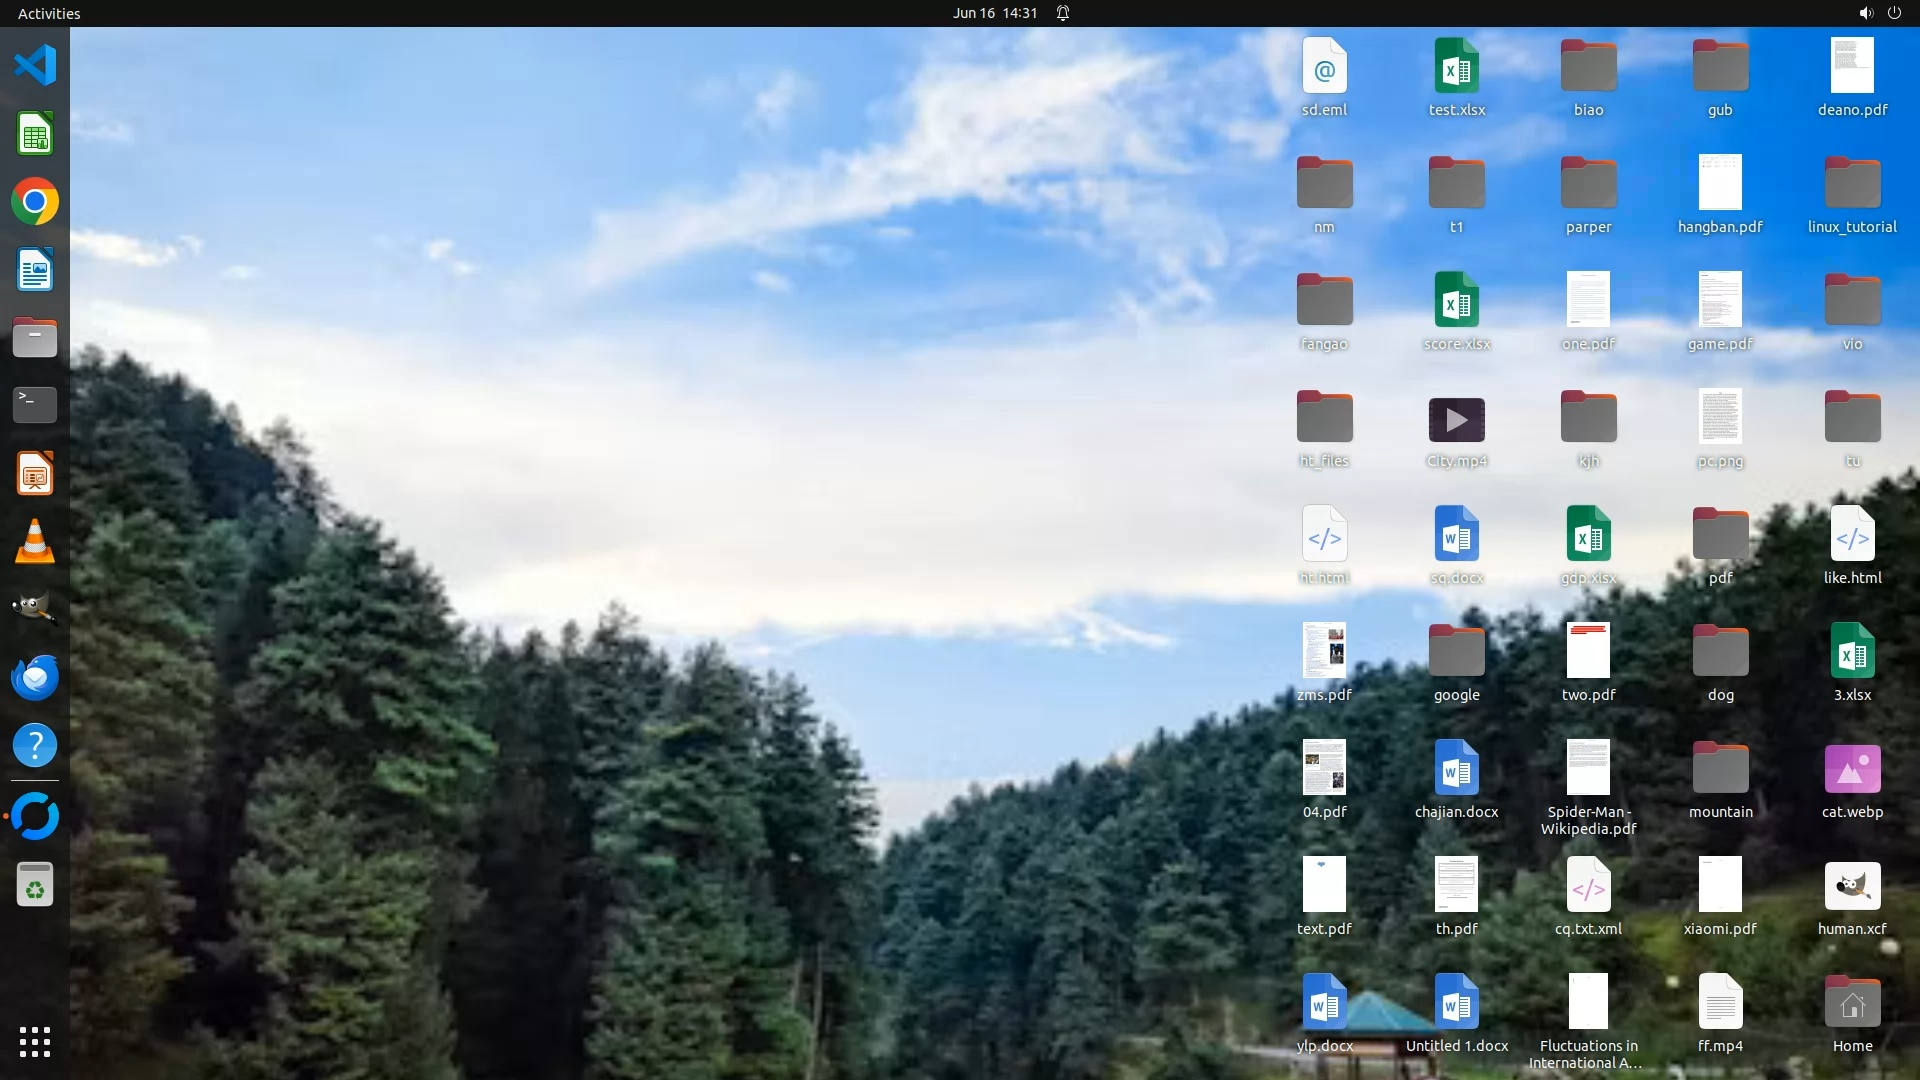This screenshot has height=1080, width=1920.
Task: Select the test.xlsx spreadsheet file
Action: [1456, 67]
